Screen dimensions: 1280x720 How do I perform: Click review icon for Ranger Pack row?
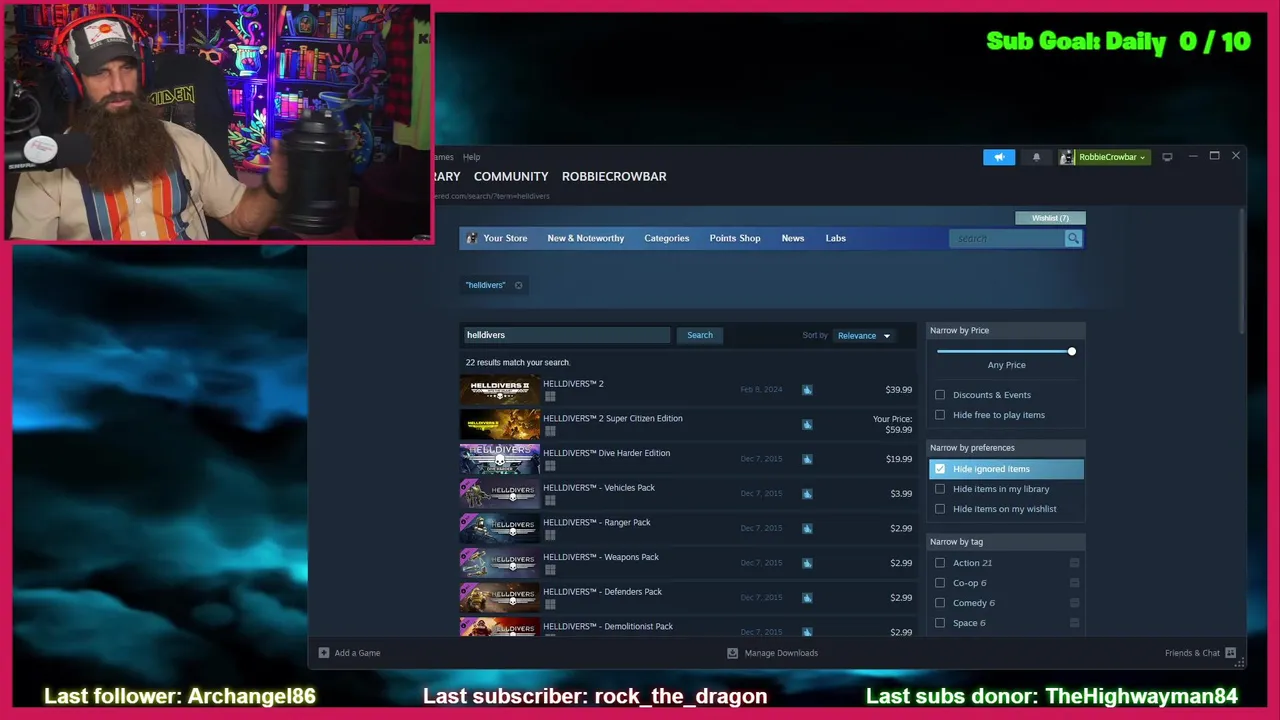point(807,528)
